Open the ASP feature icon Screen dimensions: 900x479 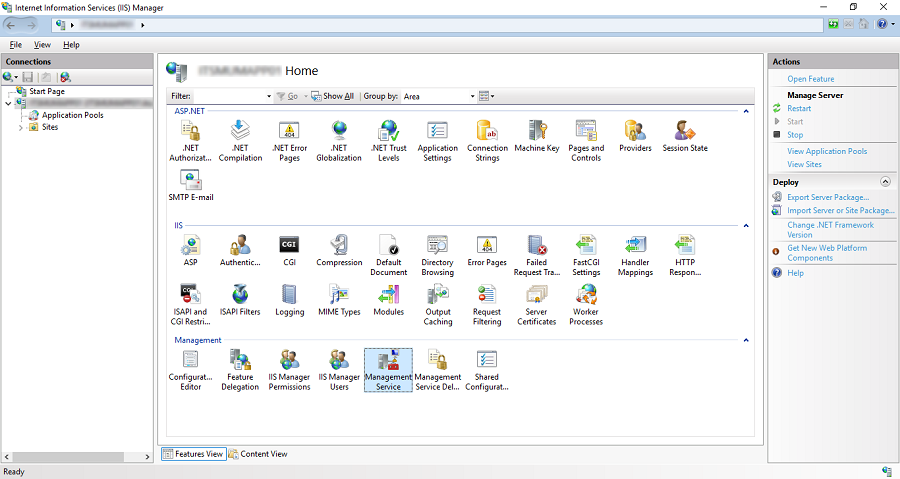191,250
